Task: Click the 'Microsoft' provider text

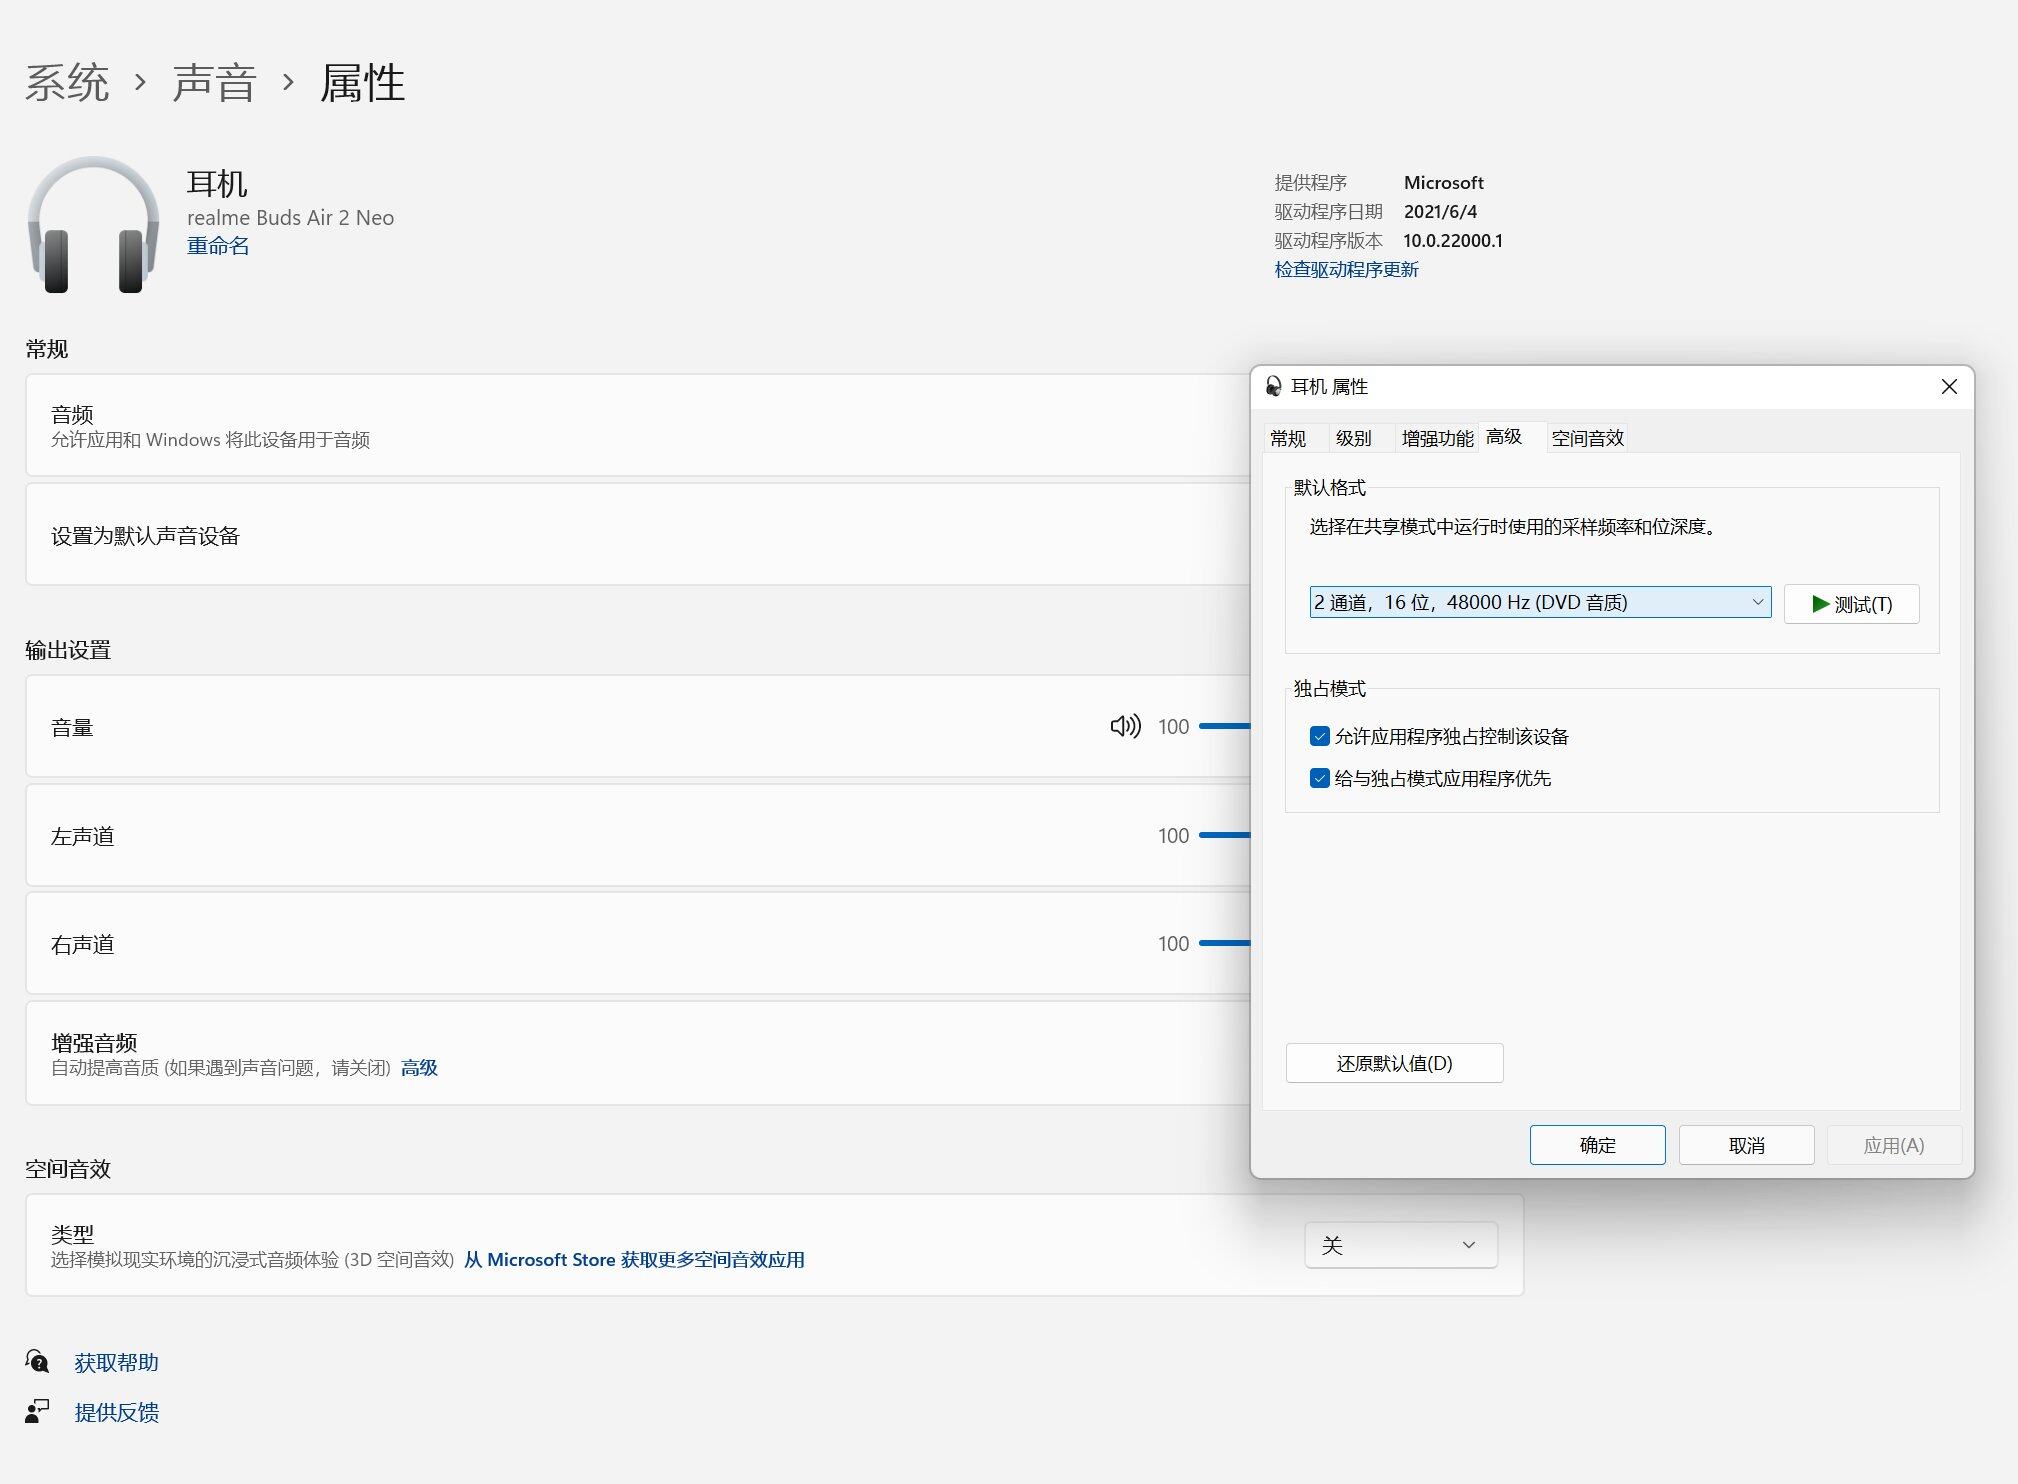Action: [x=1444, y=183]
